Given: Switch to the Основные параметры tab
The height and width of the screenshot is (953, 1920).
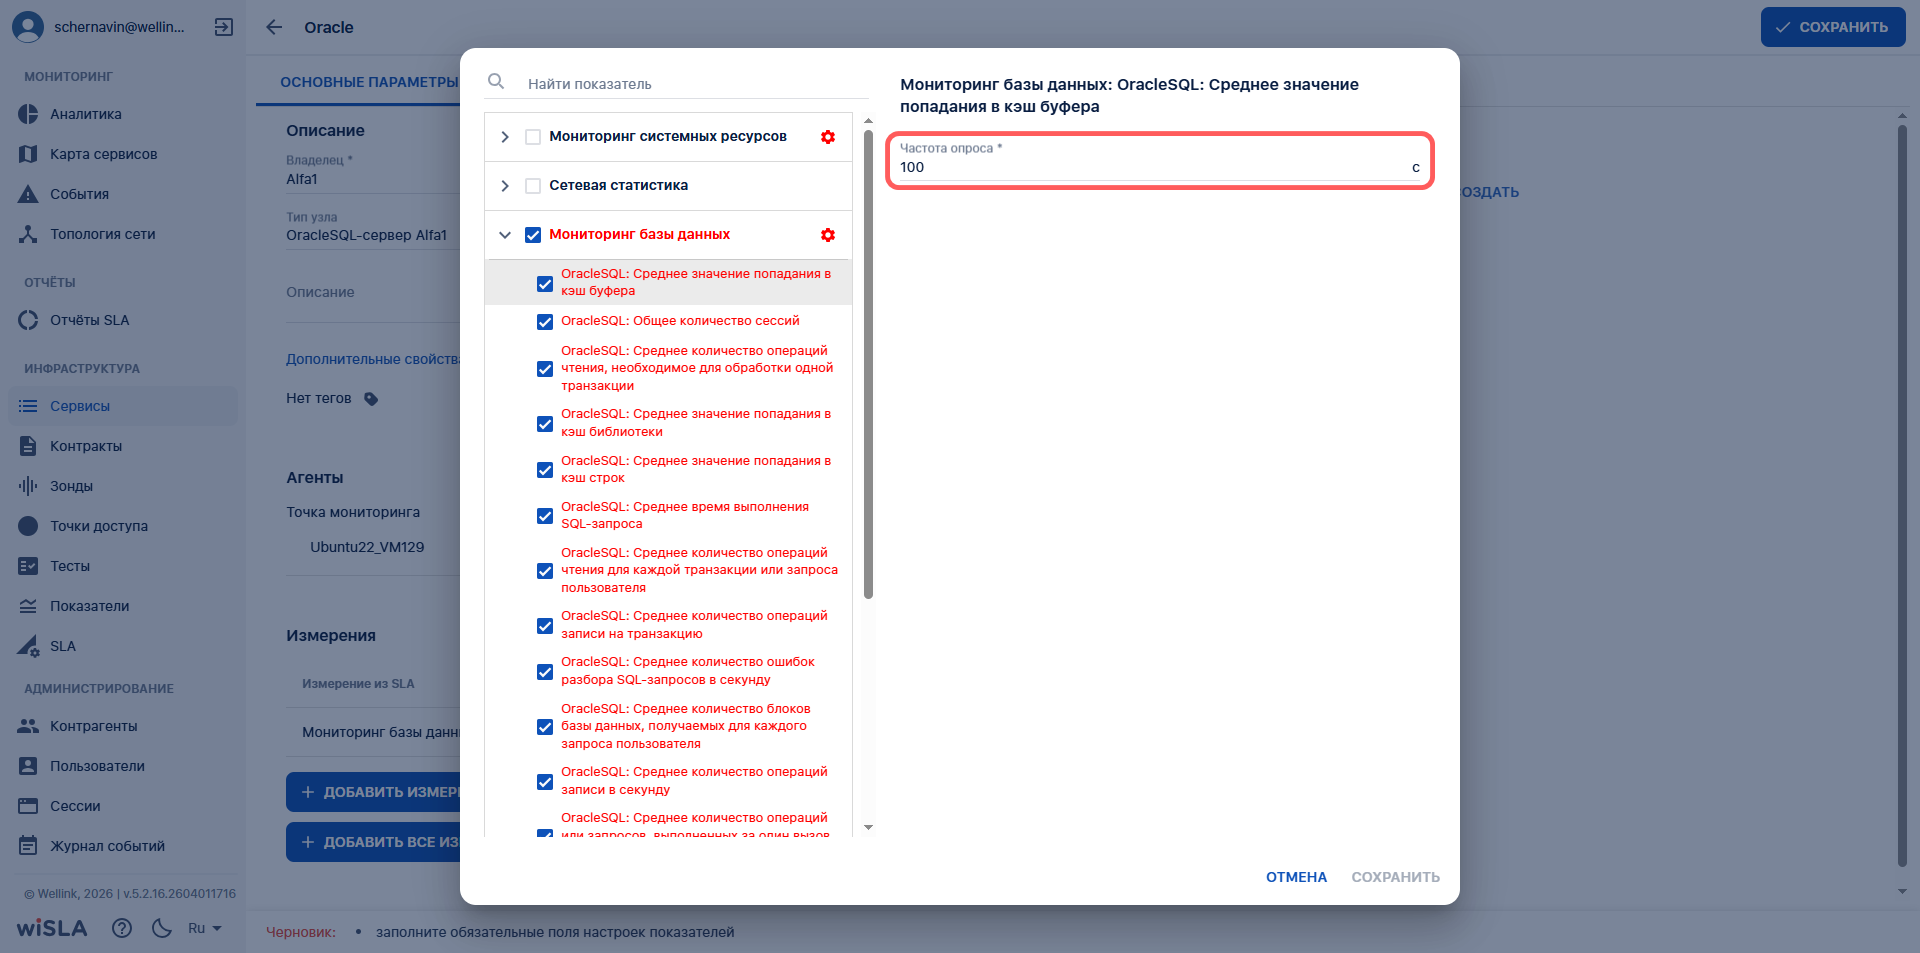Looking at the screenshot, I should pos(369,82).
